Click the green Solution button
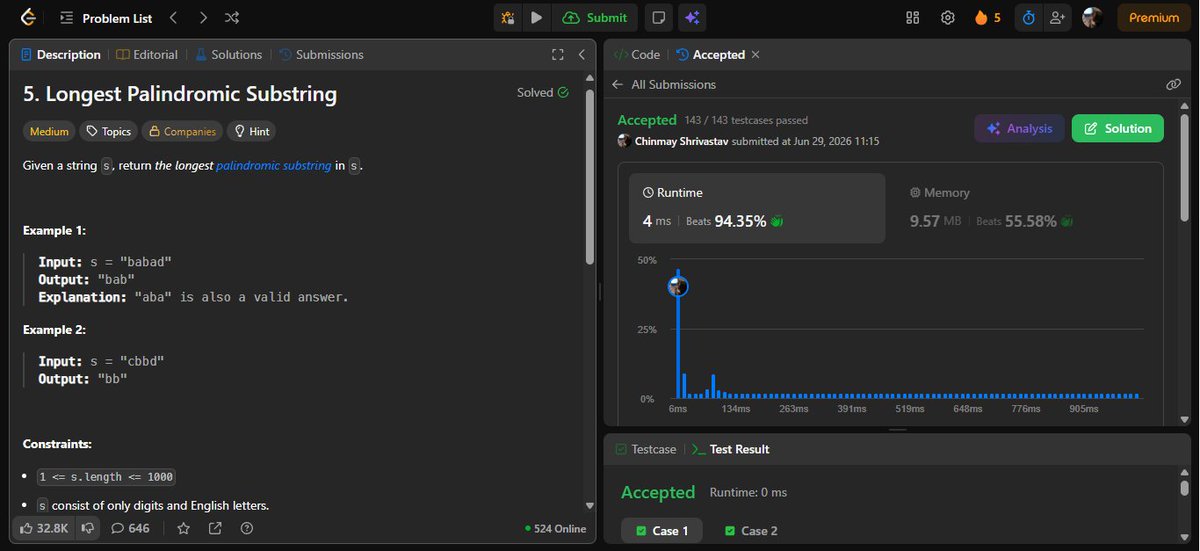Screen dimensions: 1200x551 coord(1118,128)
